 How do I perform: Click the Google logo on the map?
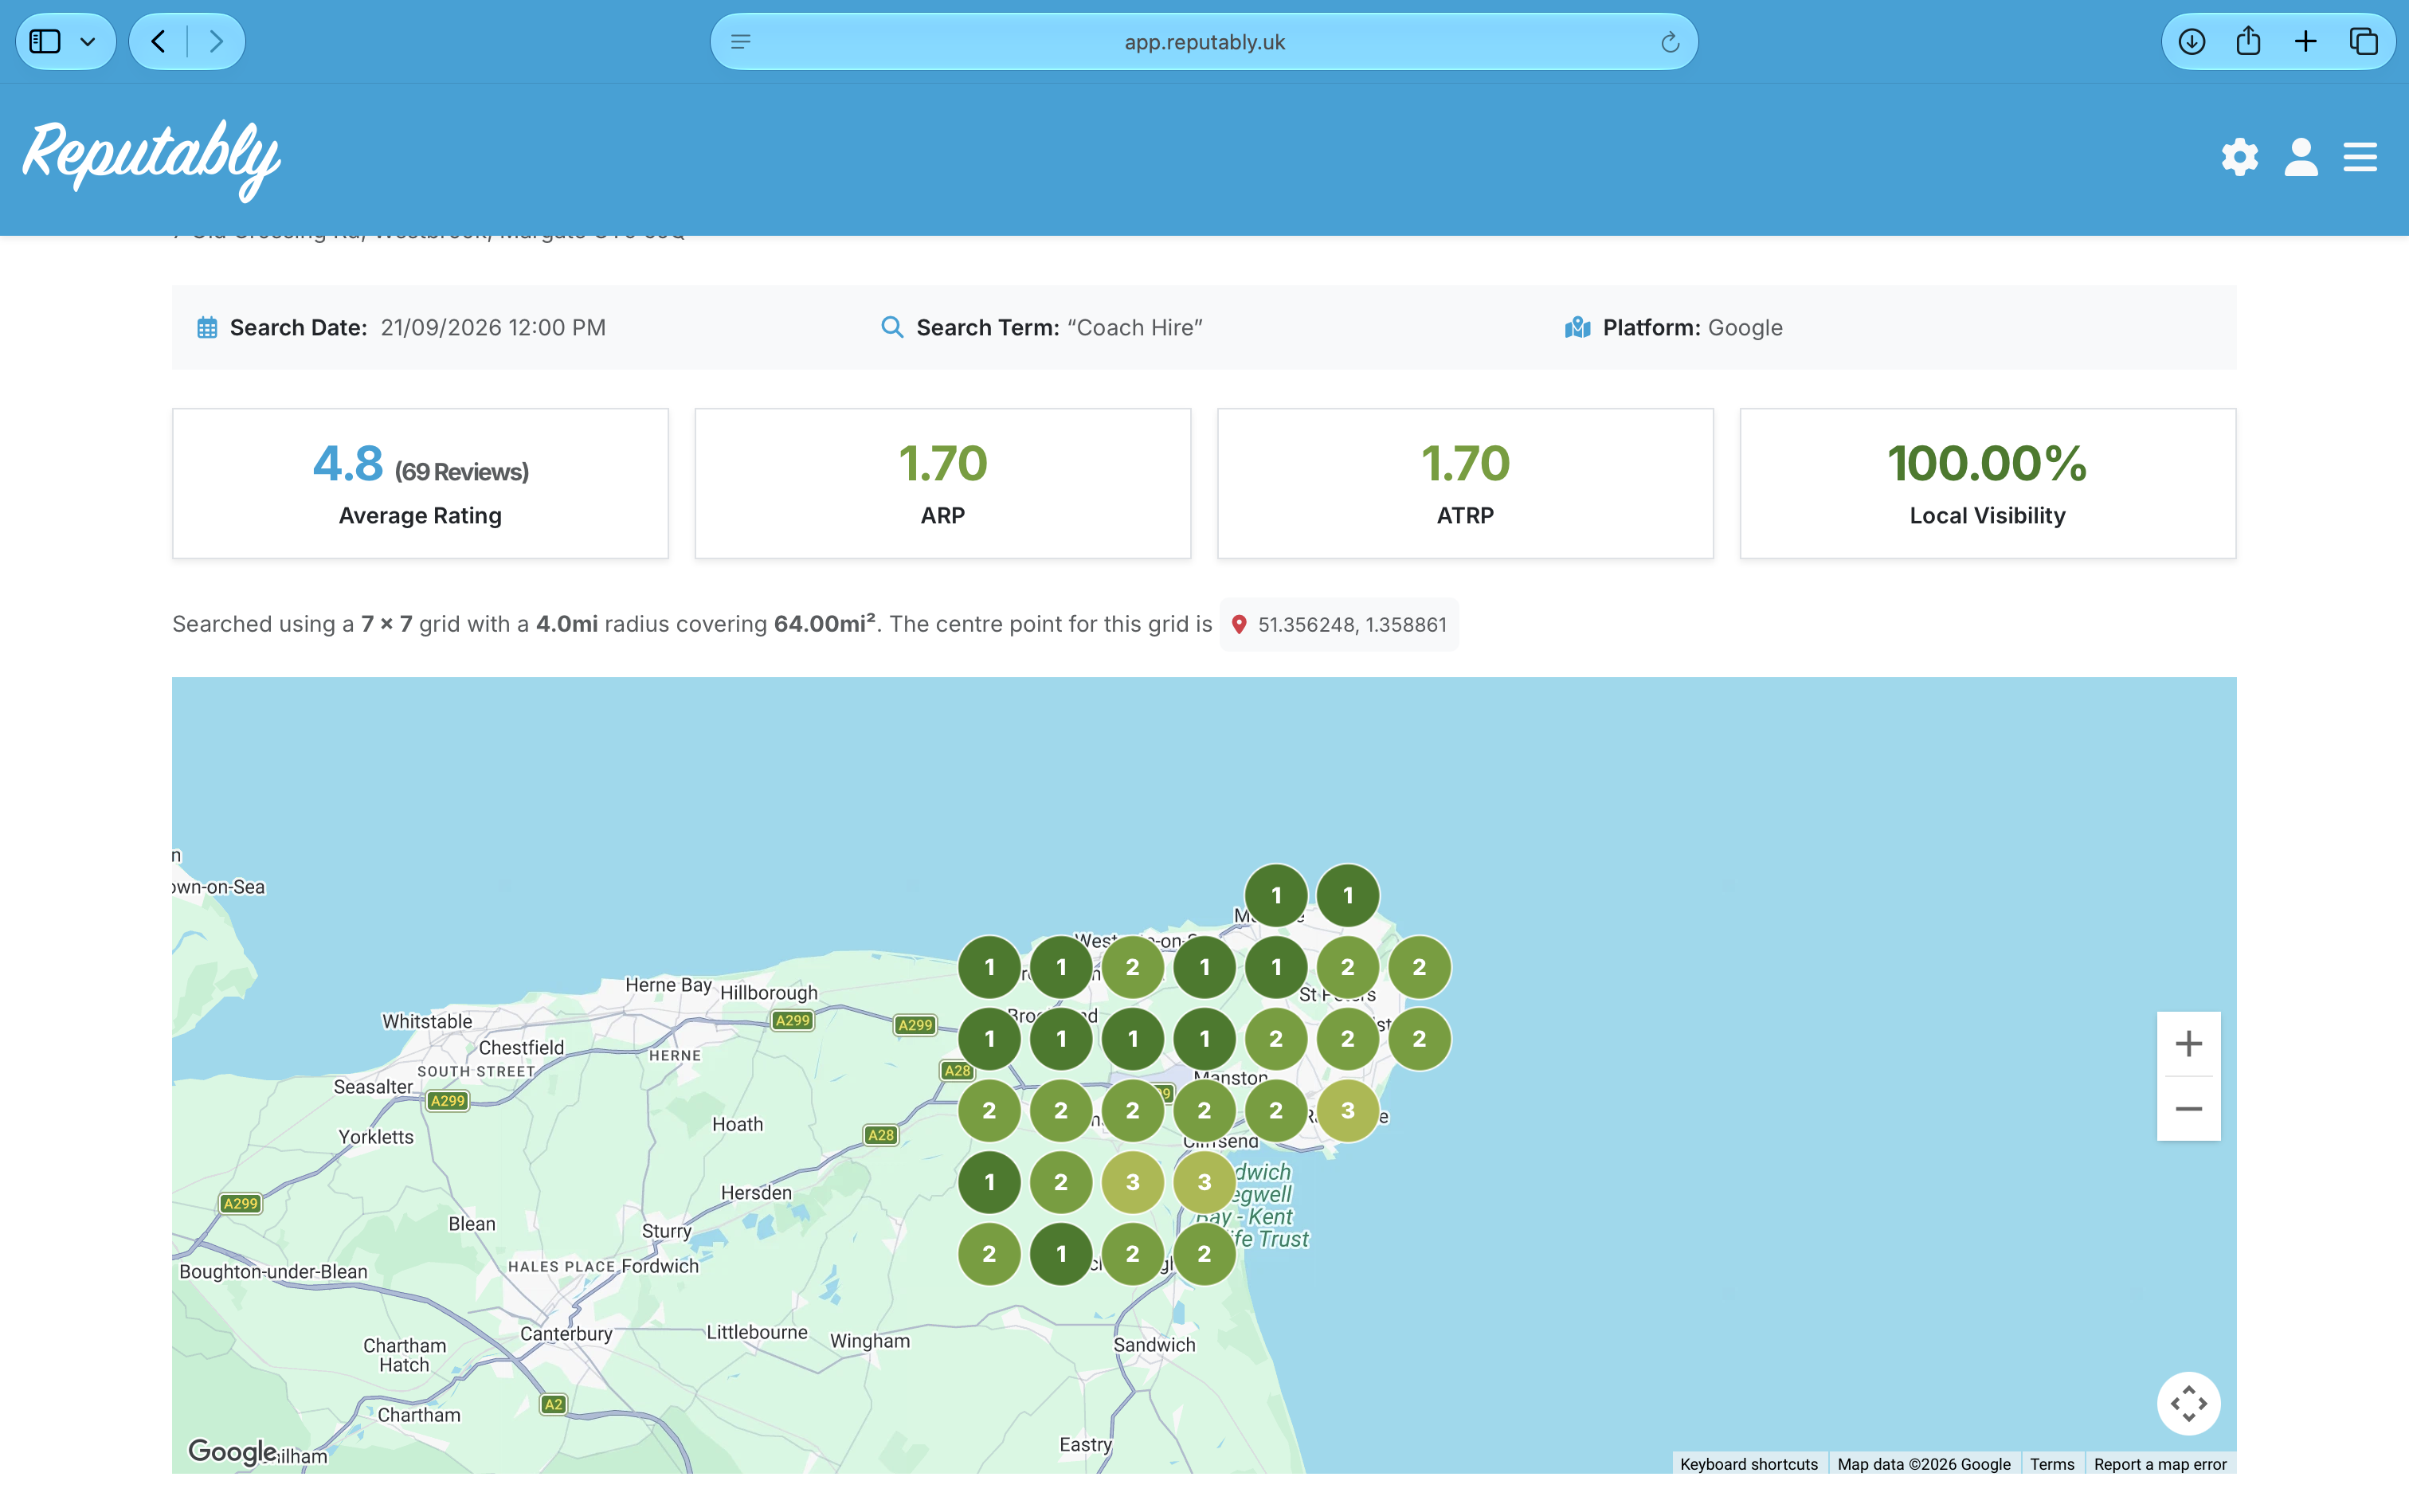click(232, 1451)
